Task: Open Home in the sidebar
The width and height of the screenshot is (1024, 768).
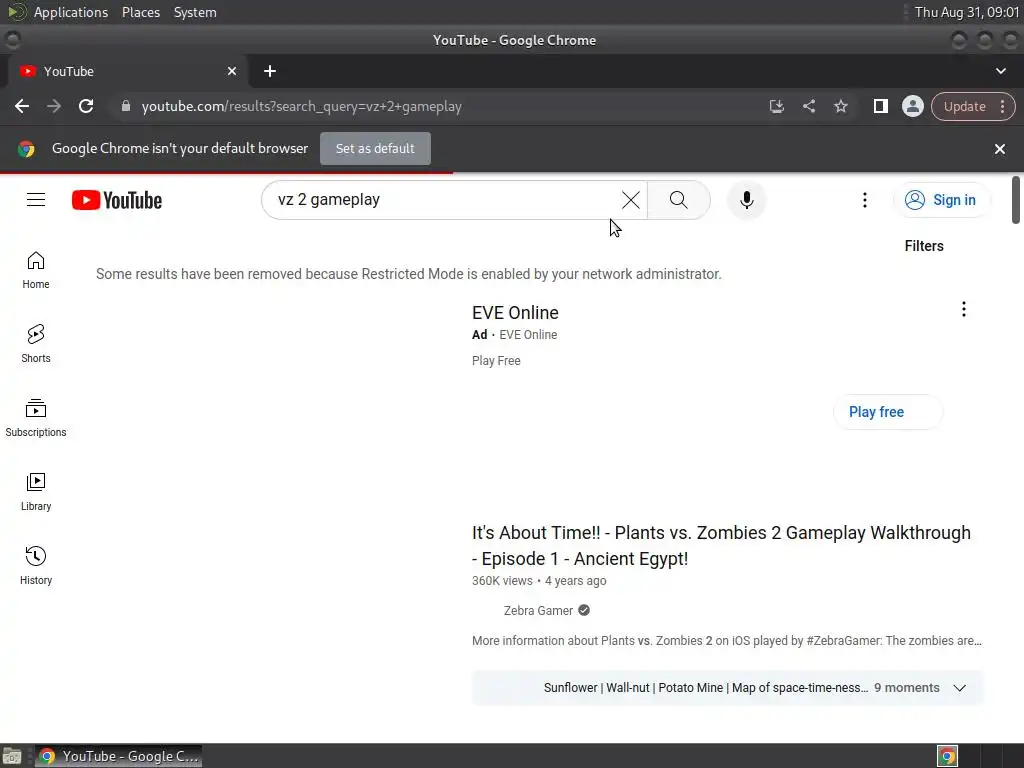Action: 36,270
